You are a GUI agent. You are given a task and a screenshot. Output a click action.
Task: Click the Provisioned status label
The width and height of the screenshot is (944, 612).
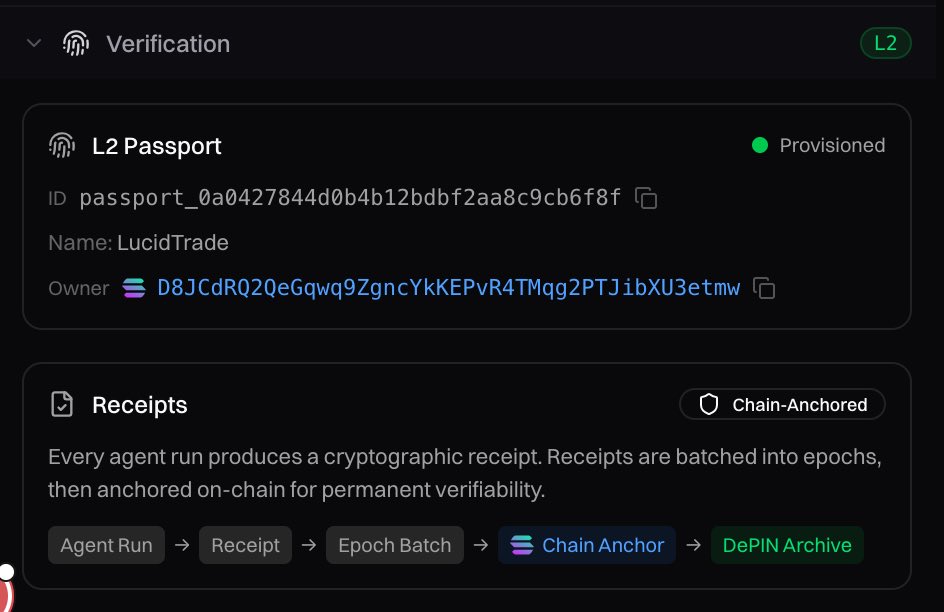click(x=832, y=146)
